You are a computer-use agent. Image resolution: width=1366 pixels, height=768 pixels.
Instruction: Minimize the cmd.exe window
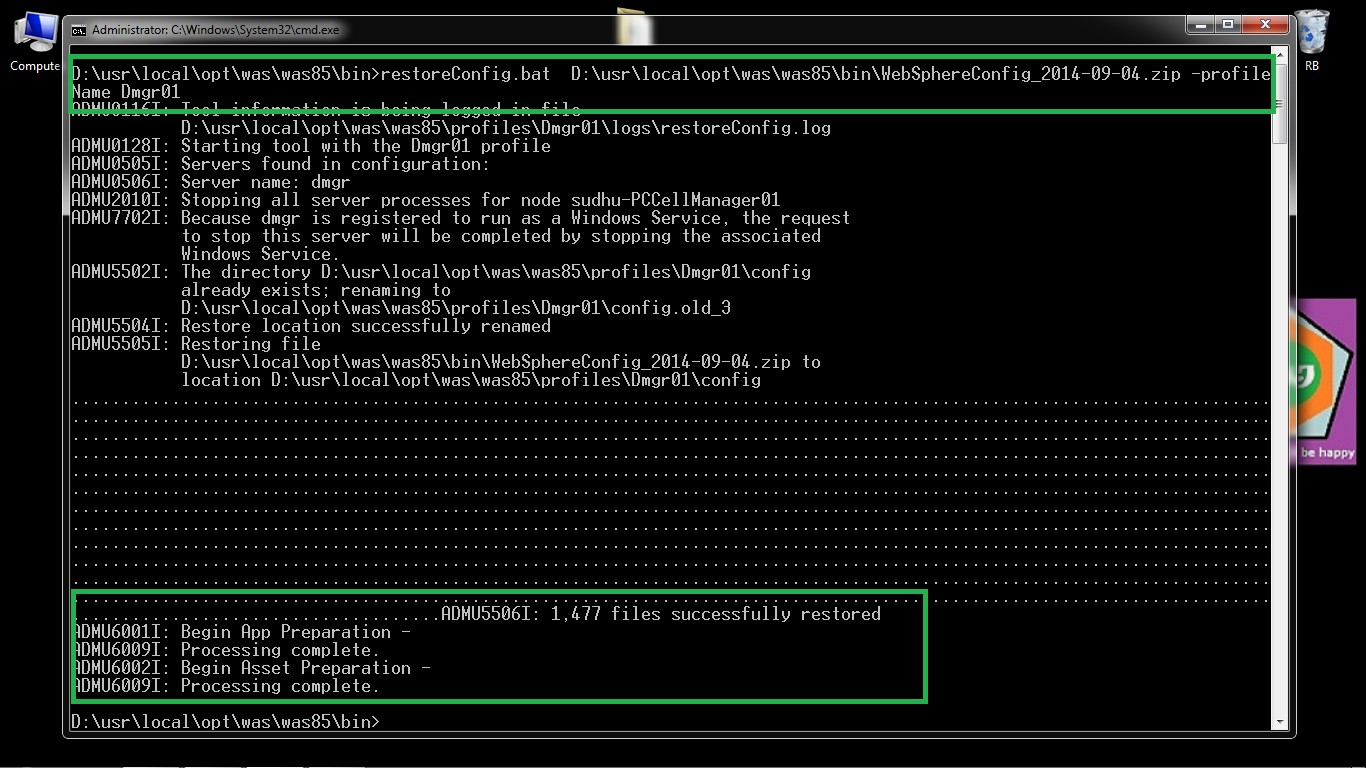click(x=1203, y=24)
